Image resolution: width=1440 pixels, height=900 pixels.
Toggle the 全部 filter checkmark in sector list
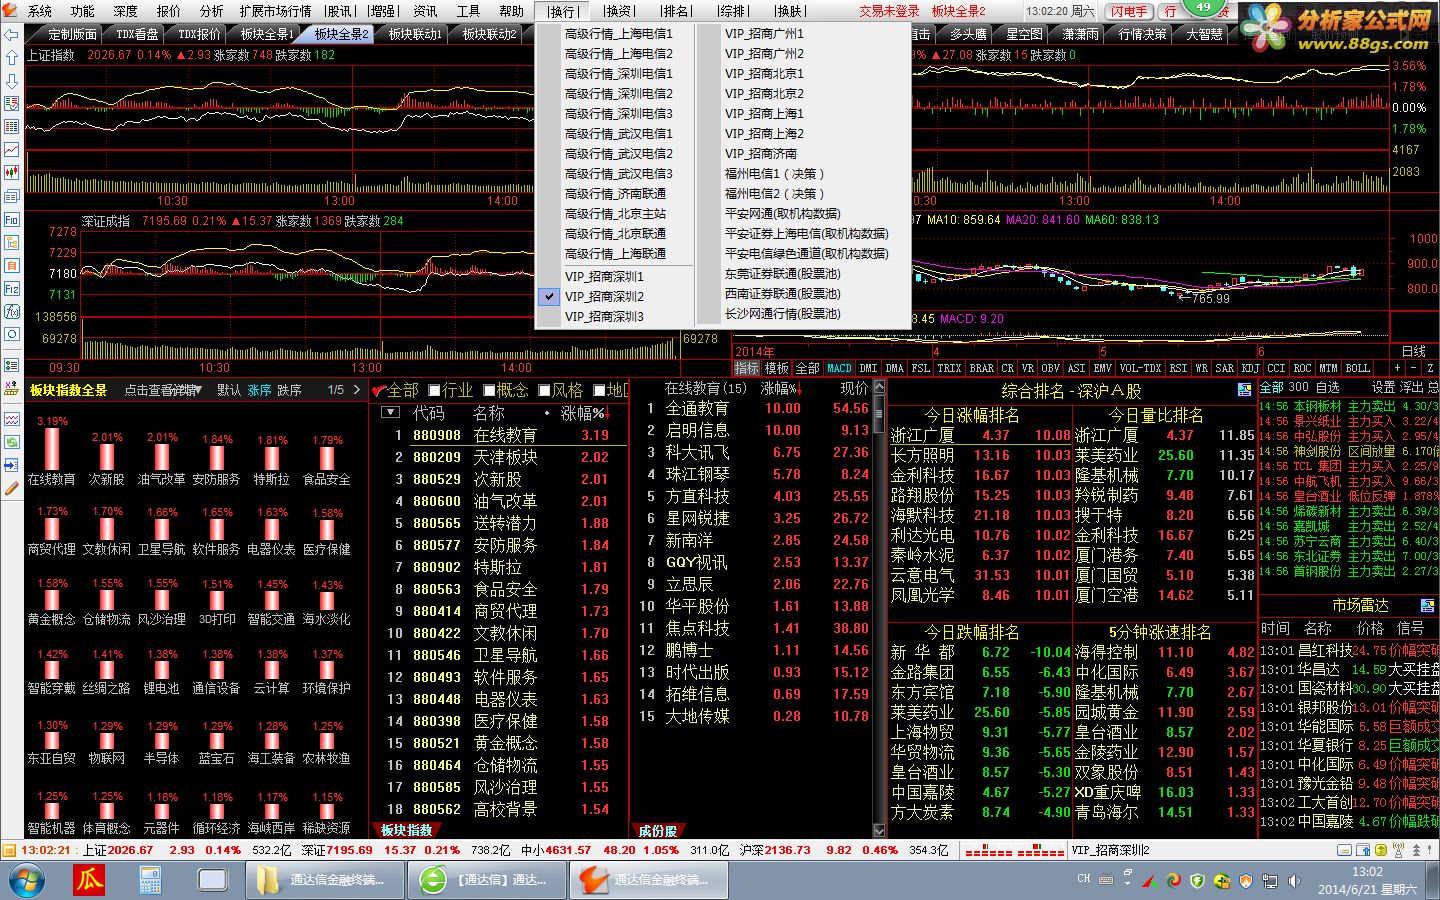(379, 390)
